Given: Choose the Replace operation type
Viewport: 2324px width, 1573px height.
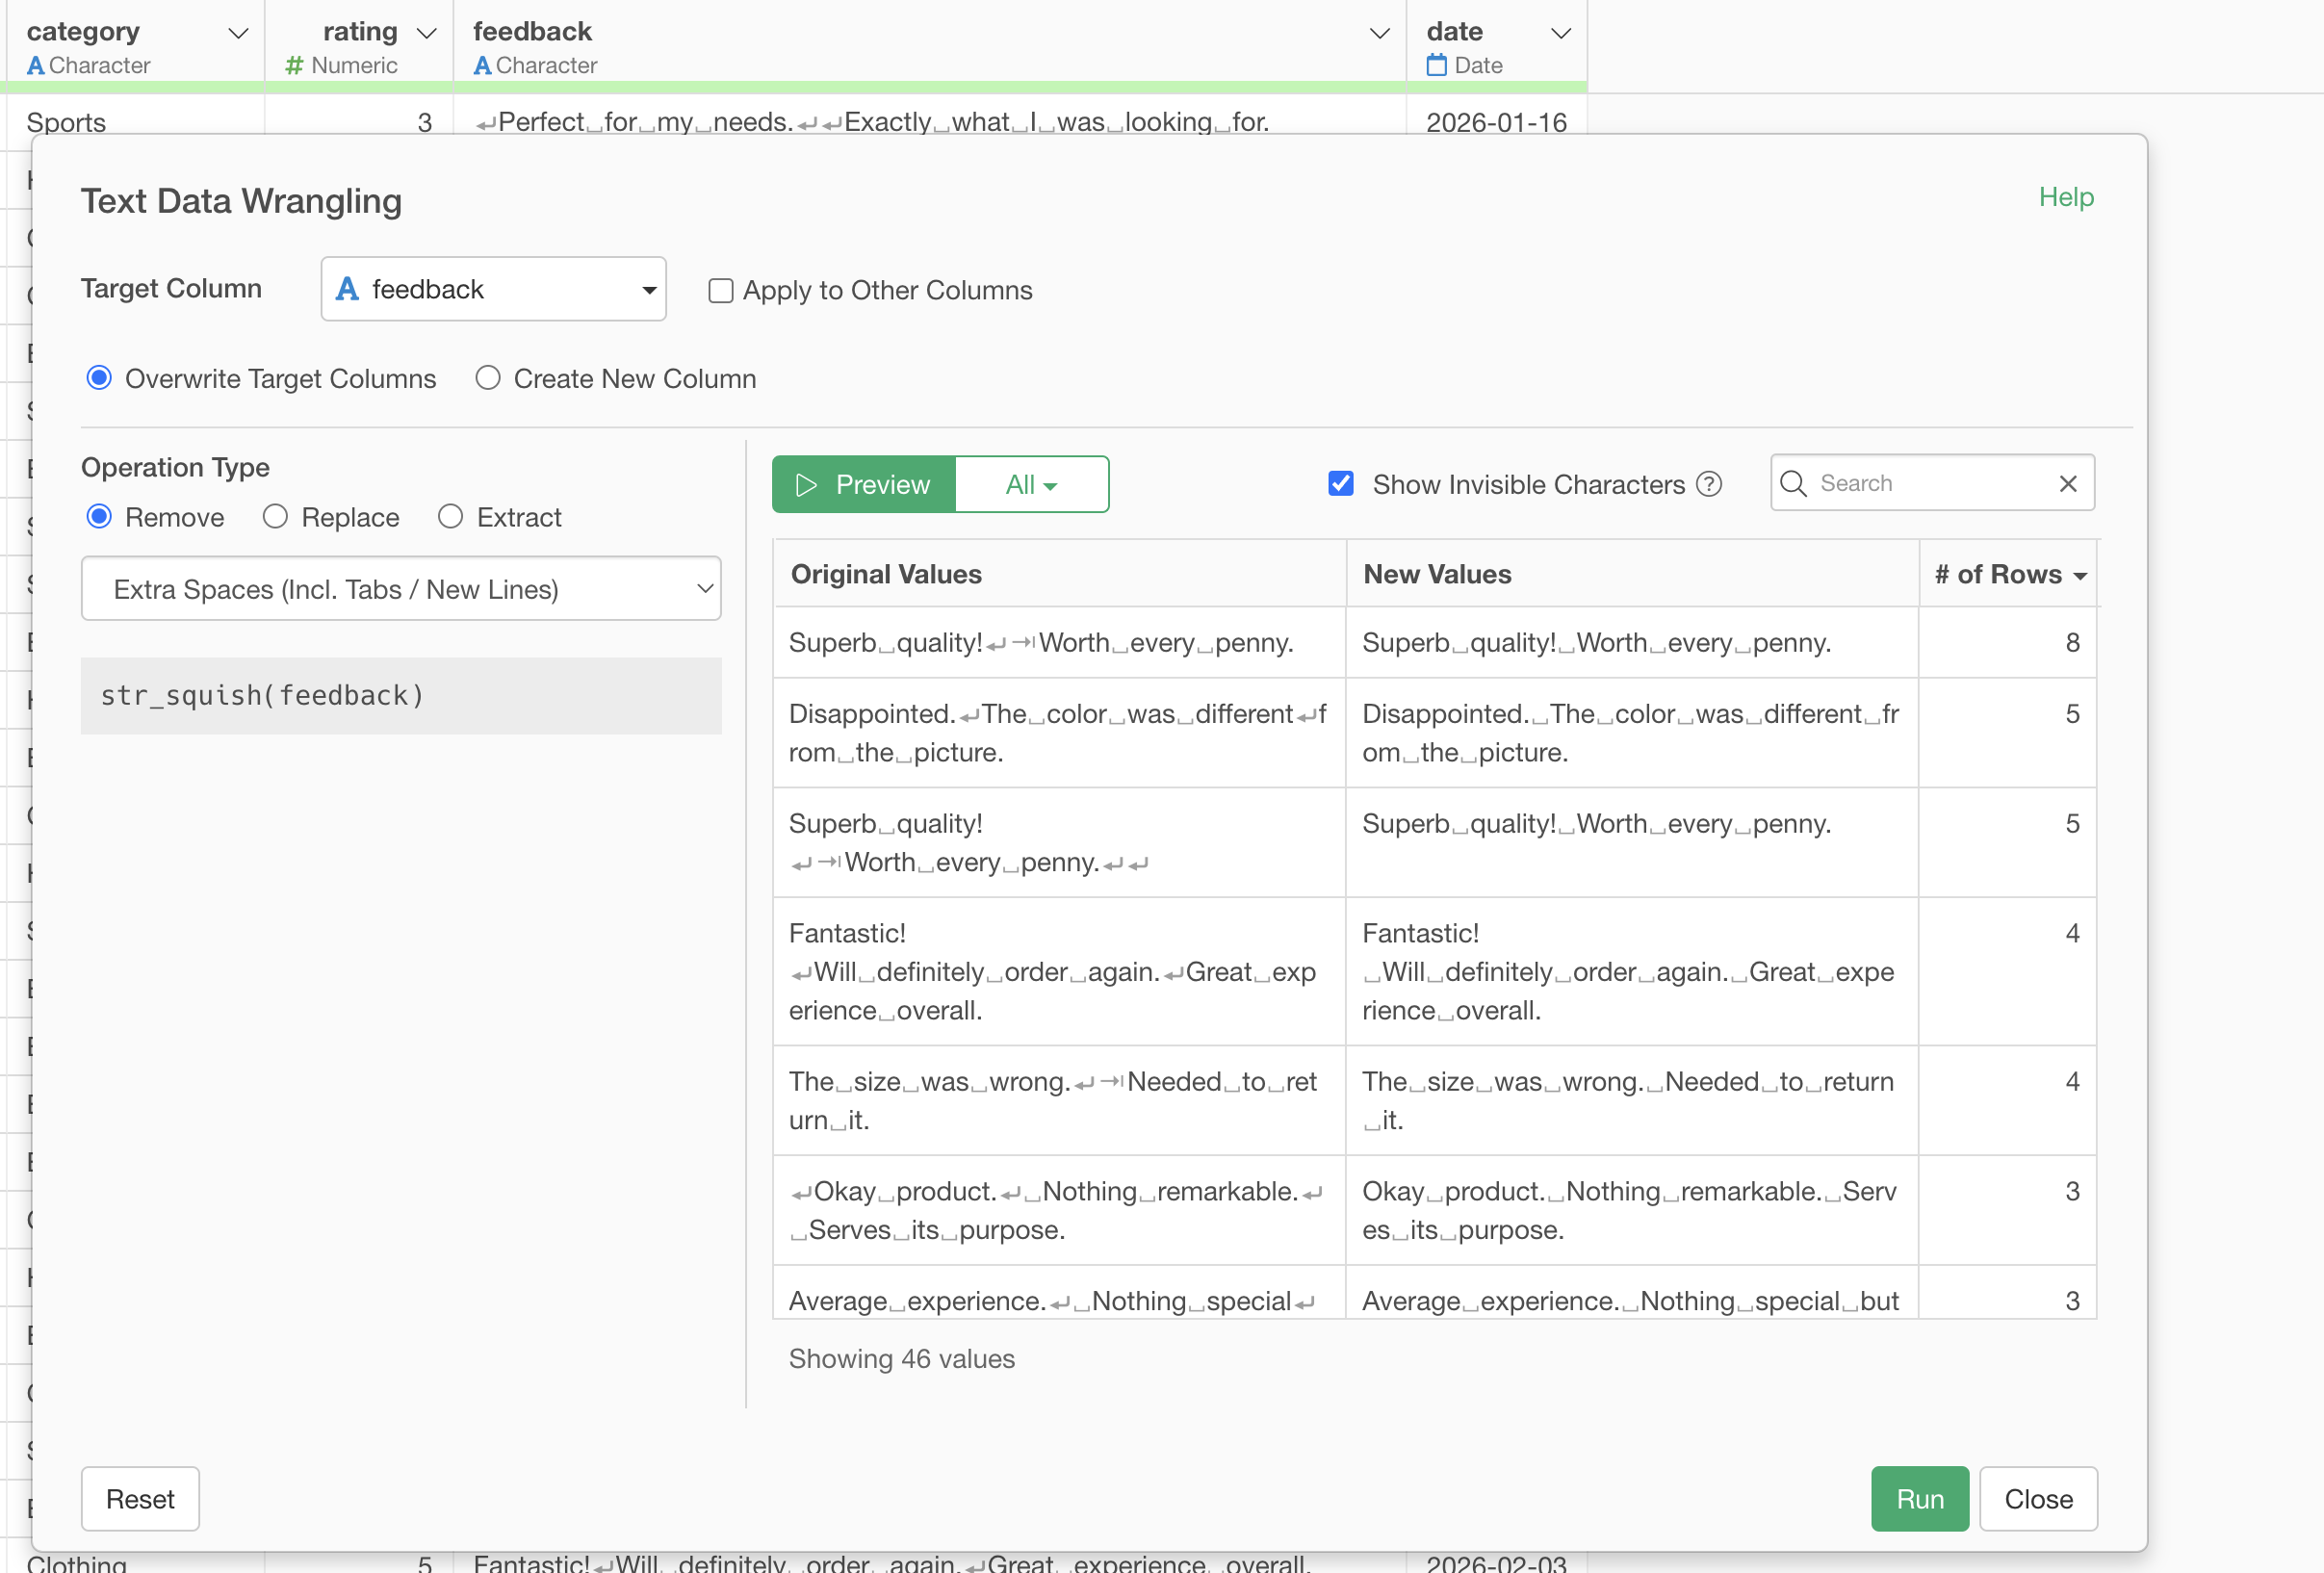Looking at the screenshot, I should [275, 517].
